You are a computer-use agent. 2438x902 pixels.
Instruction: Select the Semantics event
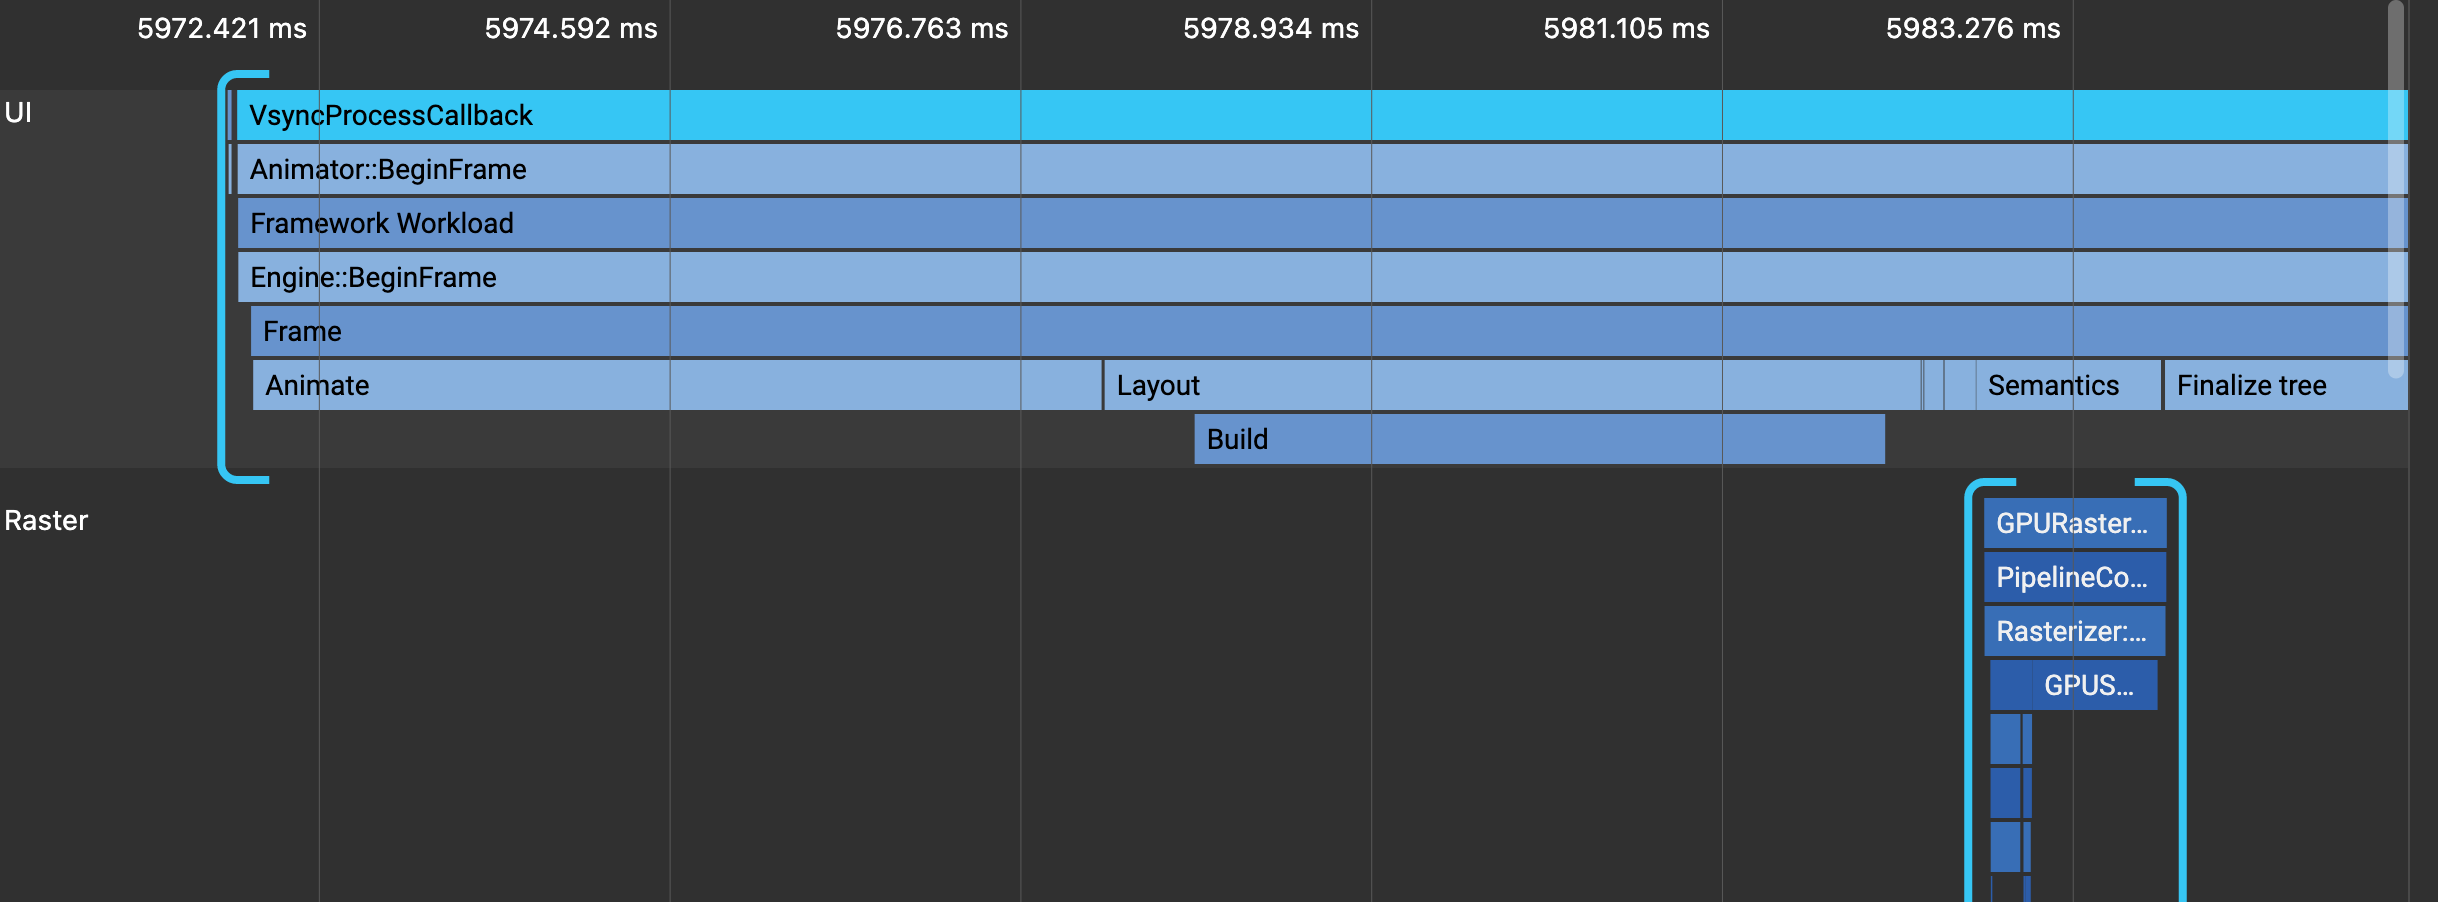pos(2053,385)
